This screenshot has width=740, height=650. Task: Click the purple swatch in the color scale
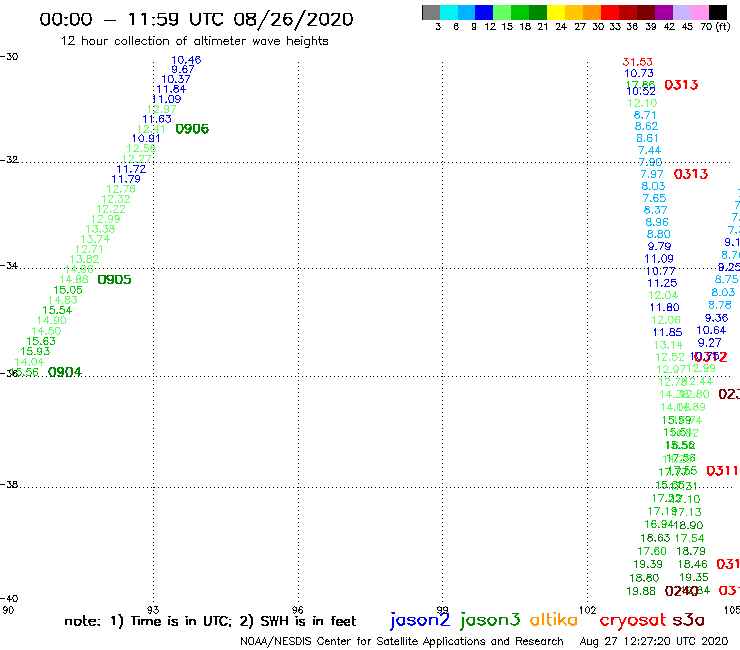(664, 12)
